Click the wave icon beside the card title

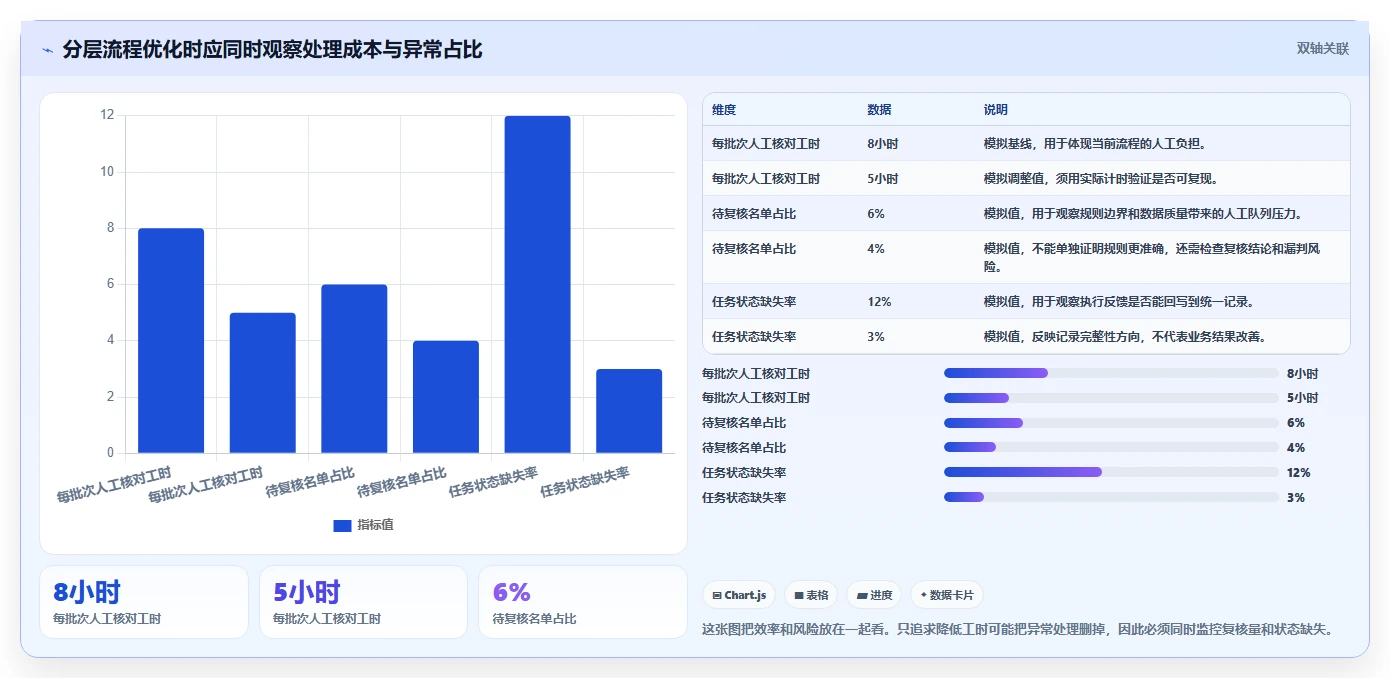48,50
